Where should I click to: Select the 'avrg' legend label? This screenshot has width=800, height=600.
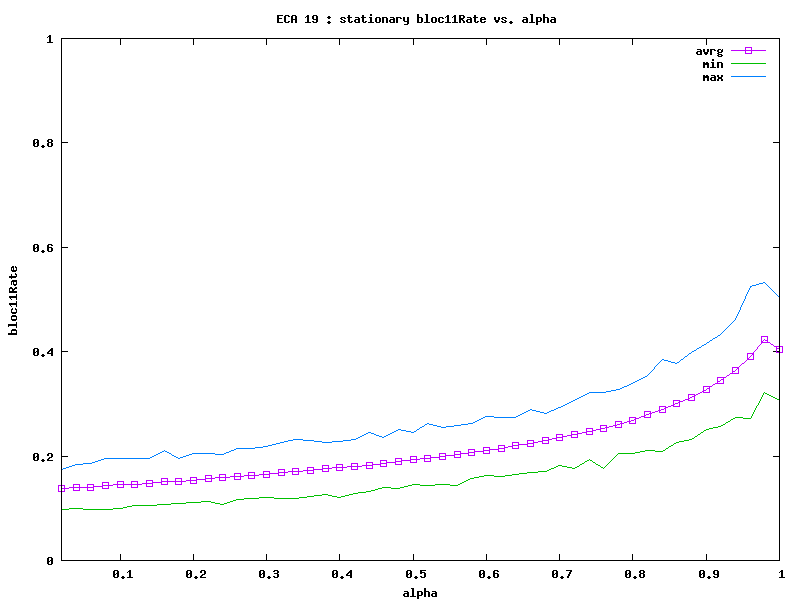click(x=709, y=50)
